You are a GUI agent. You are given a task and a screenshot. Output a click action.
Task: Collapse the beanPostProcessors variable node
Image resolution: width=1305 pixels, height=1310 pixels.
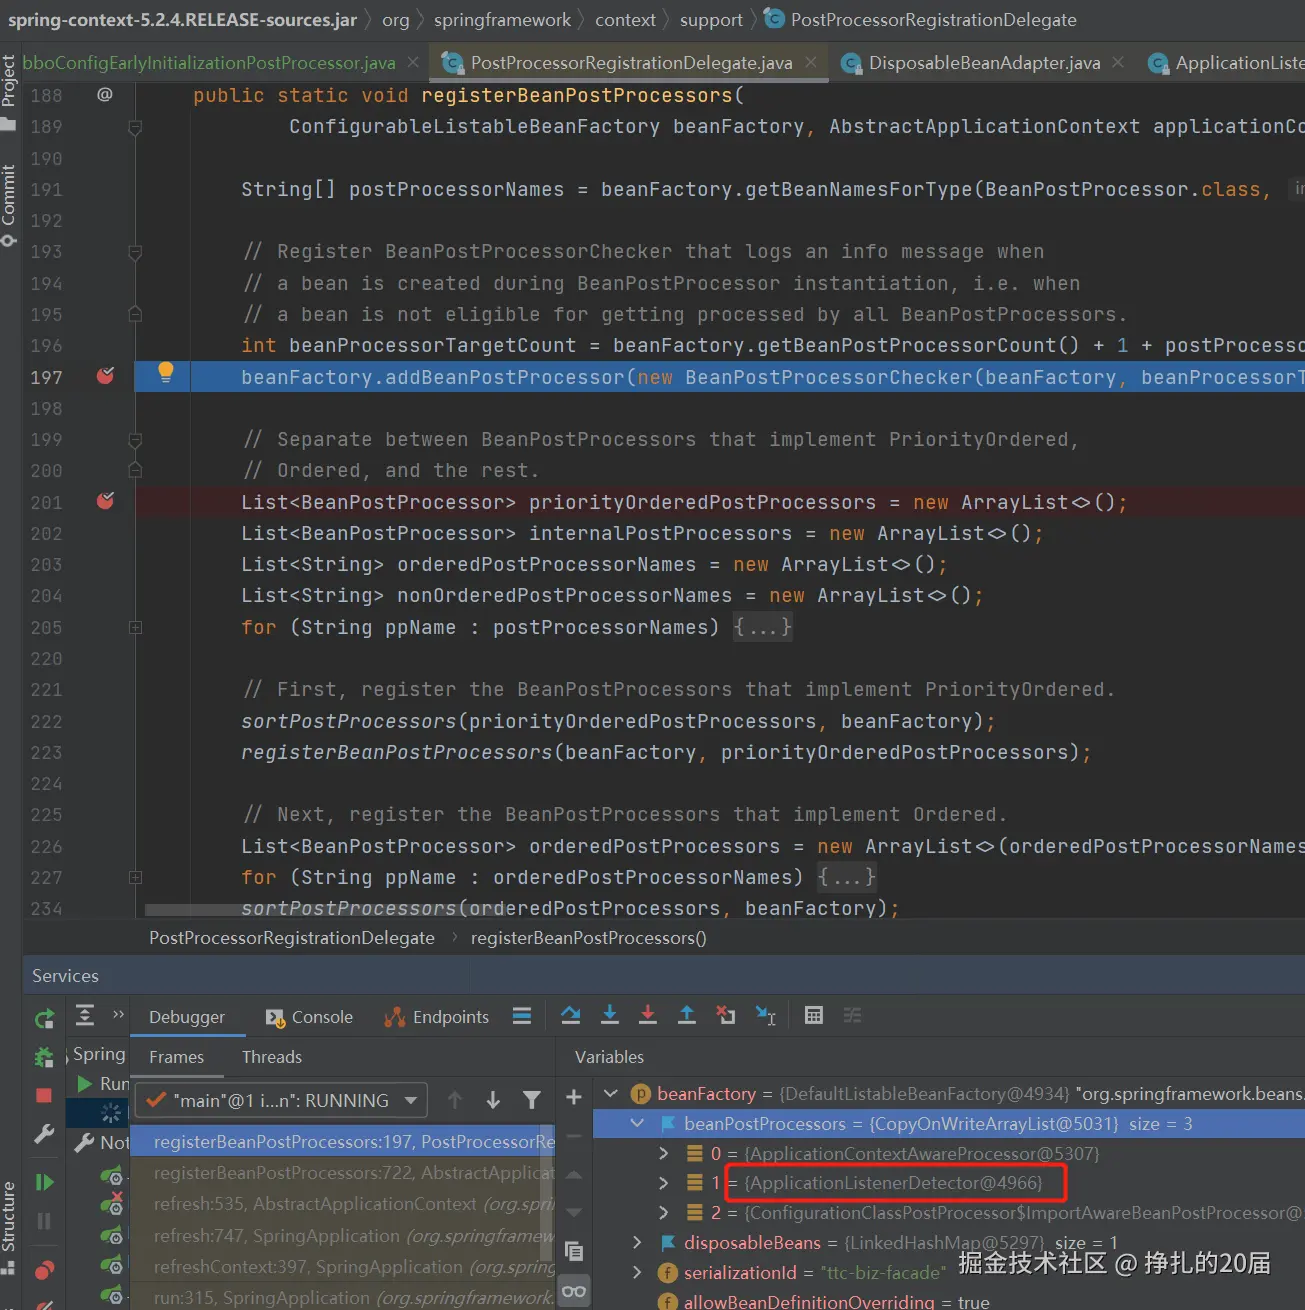pyautogui.click(x=637, y=1124)
